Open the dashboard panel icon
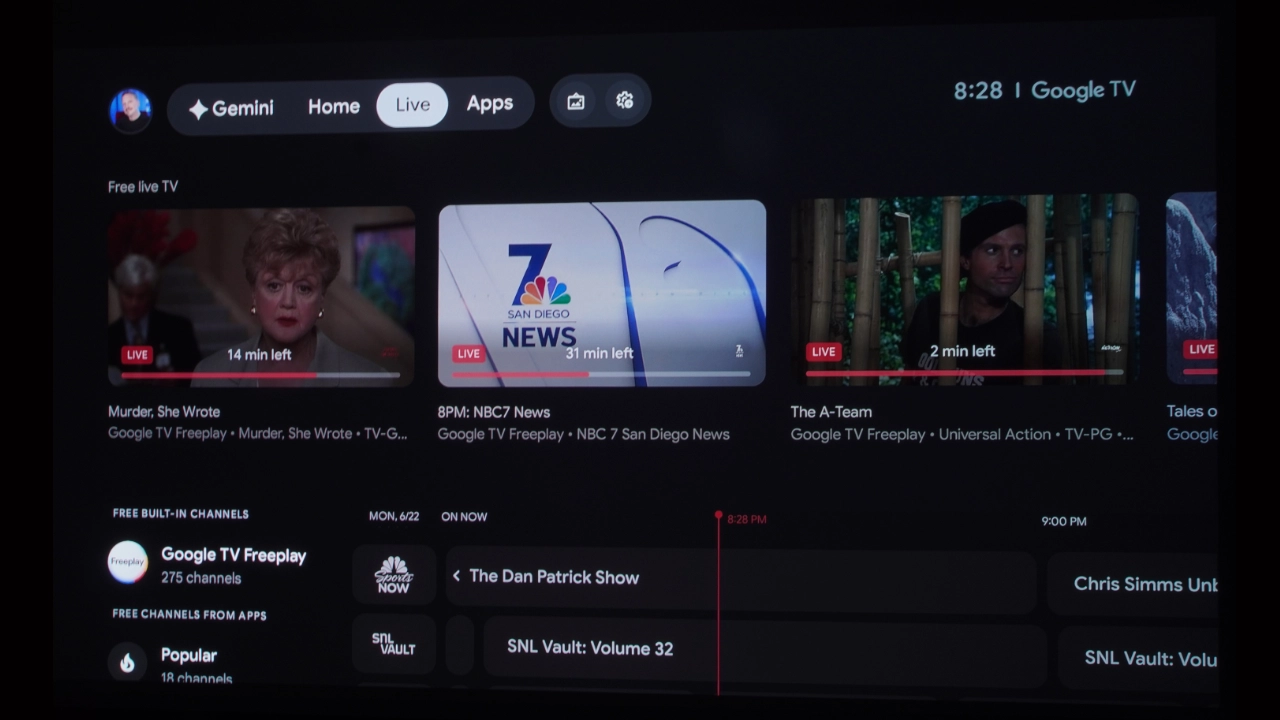 coord(576,101)
